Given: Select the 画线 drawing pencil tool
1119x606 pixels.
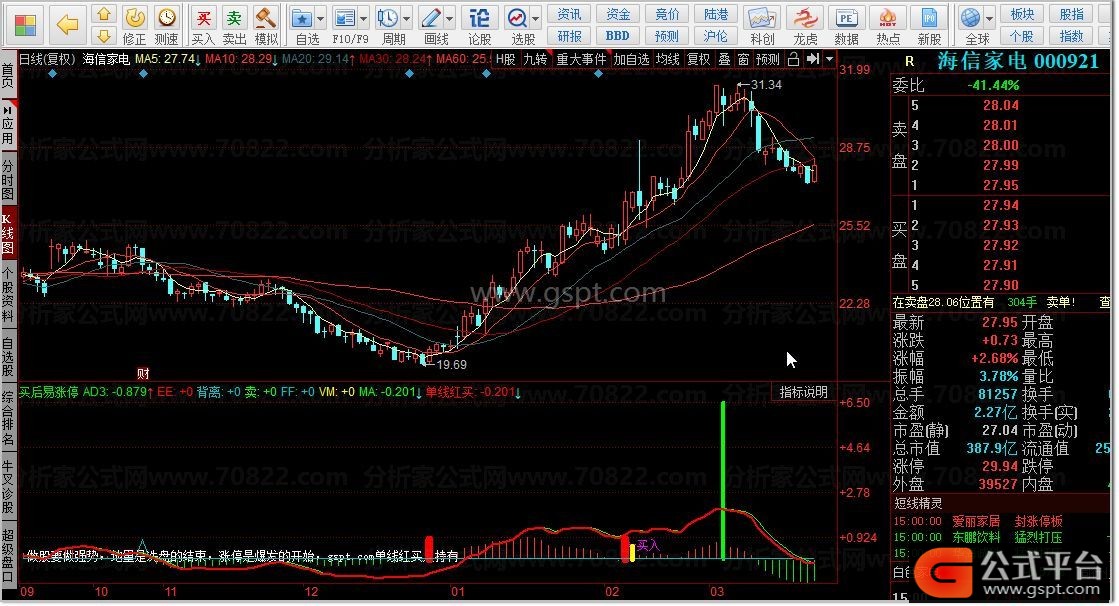Looking at the screenshot, I should click(x=431, y=17).
